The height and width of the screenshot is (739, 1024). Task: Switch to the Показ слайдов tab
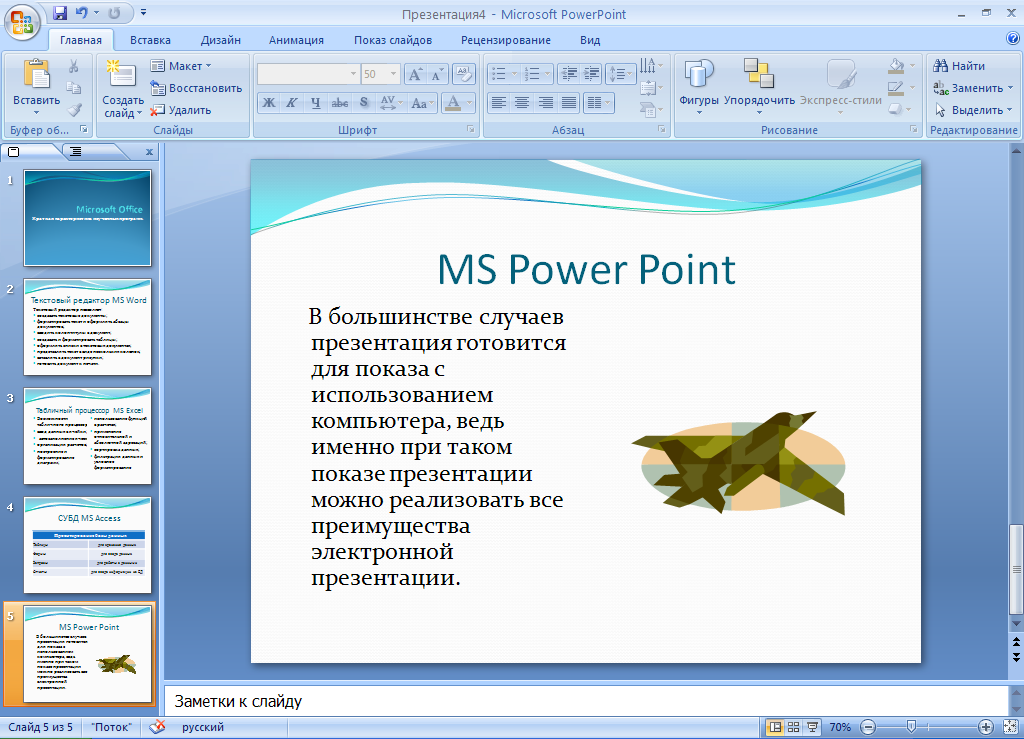pyautogui.click(x=393, y=40)
